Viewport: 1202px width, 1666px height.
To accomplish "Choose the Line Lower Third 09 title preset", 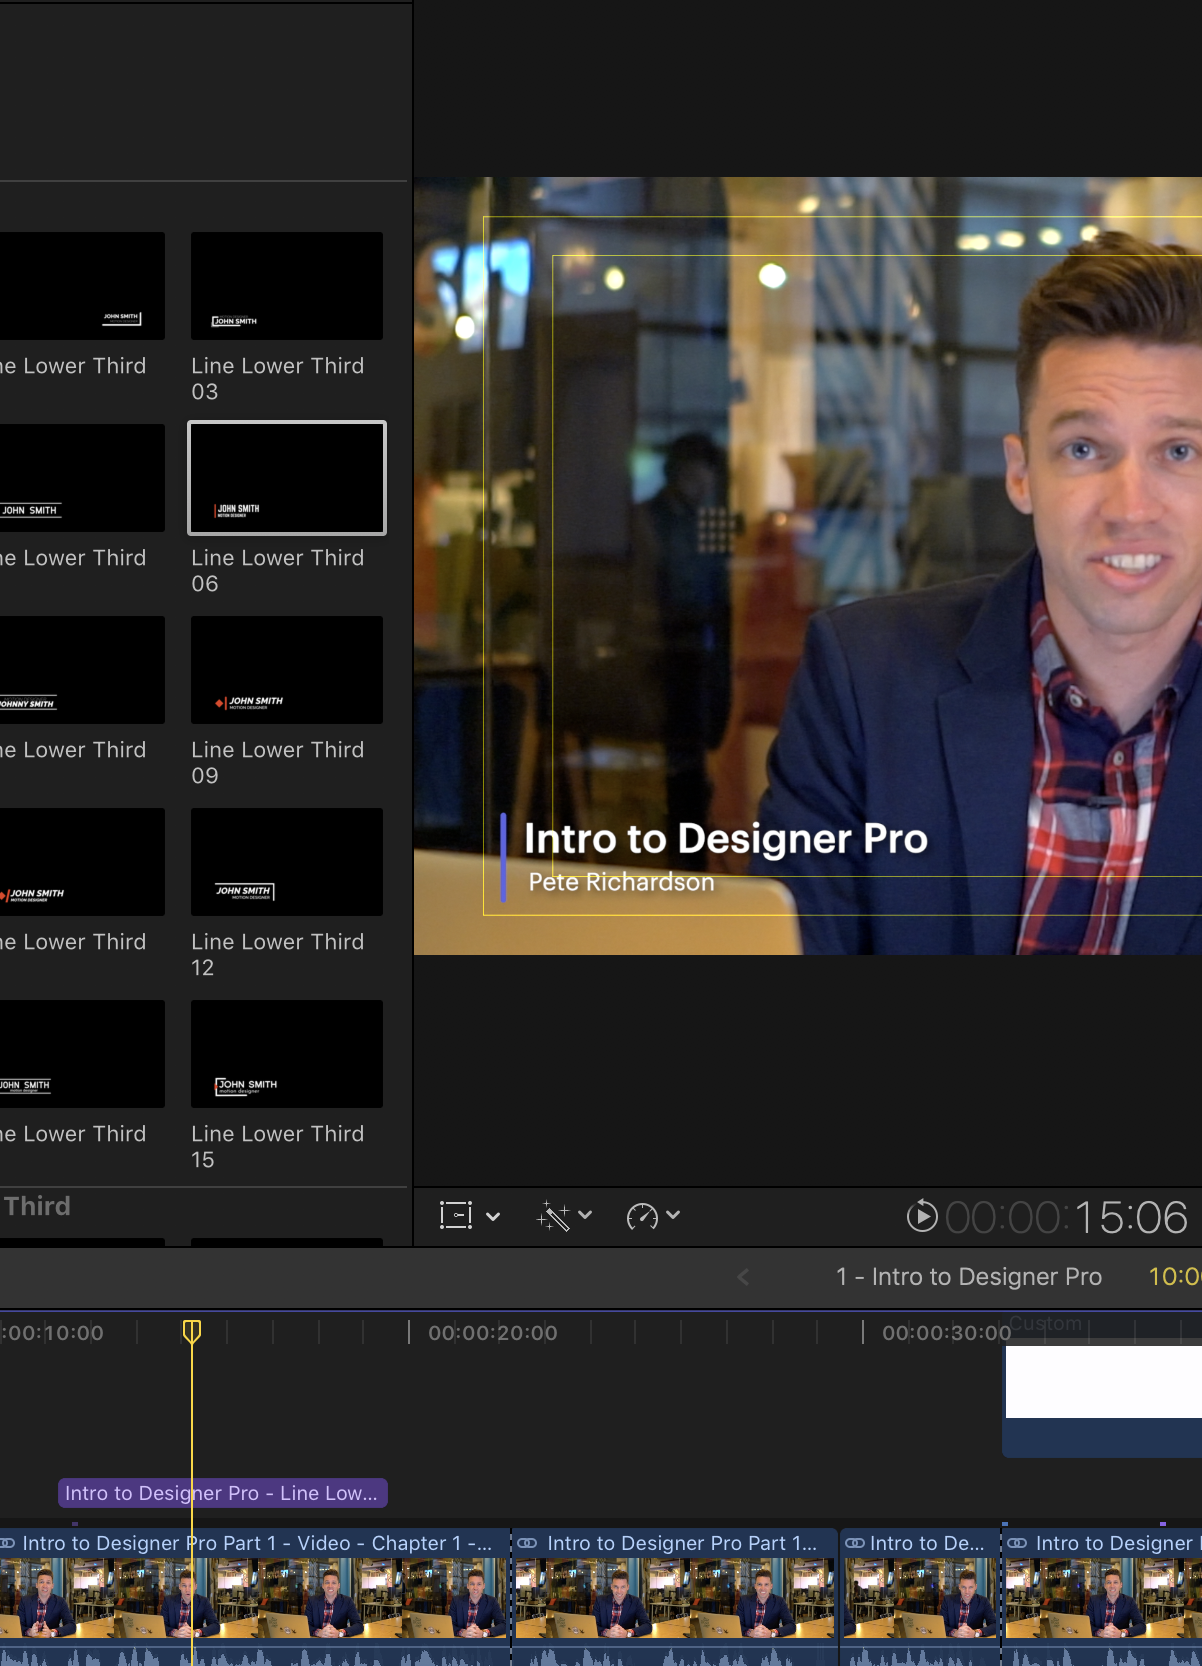I will 287,670.
